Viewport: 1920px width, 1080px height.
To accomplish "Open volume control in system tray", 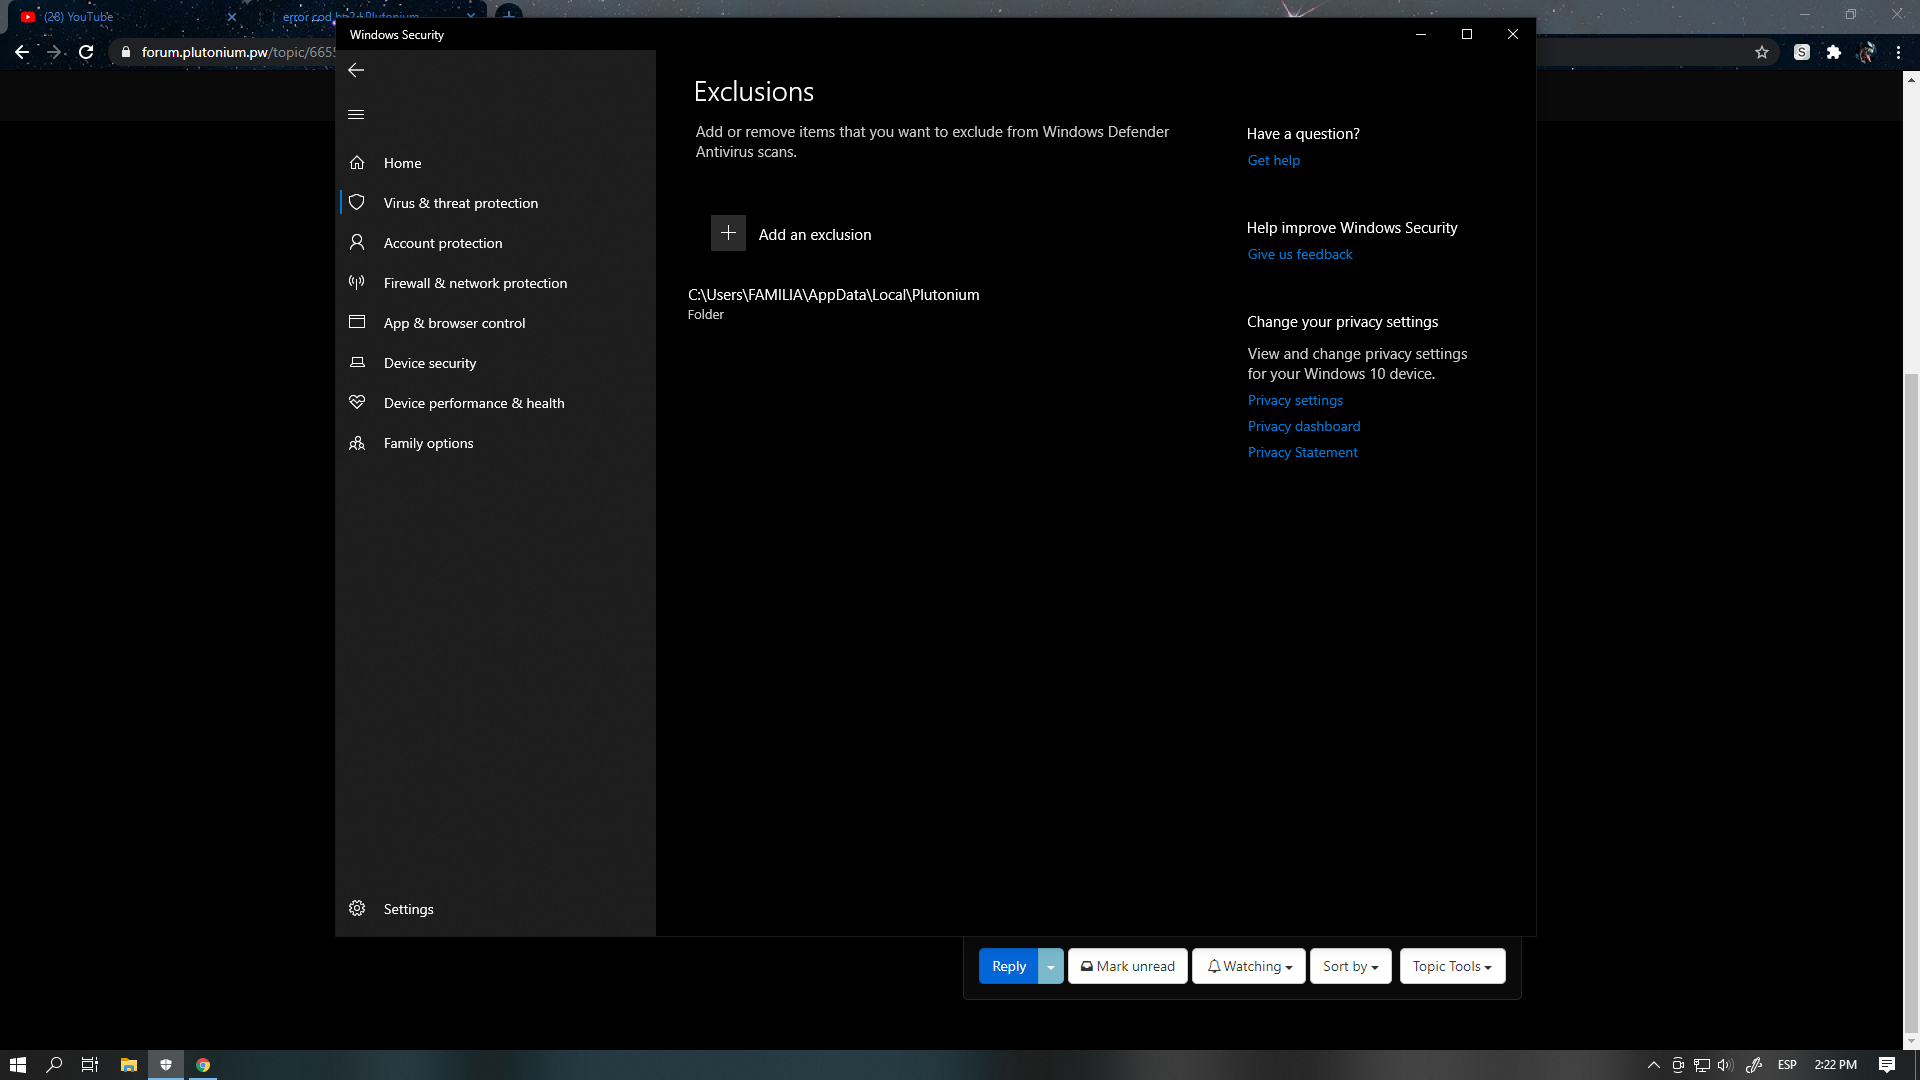I will 1725,1065.
